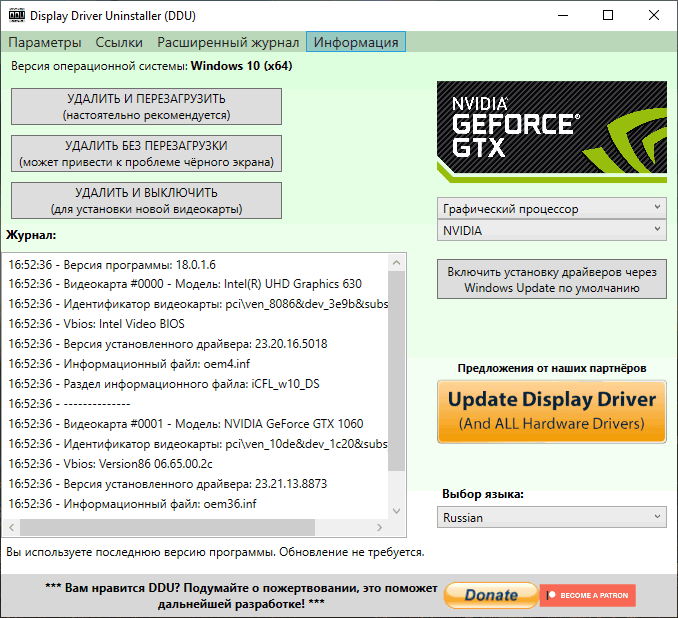The height and width of the screenshot is (618, 678).
Task: Open the NVIDIA vendor dropdown
Action: [551, 231]
